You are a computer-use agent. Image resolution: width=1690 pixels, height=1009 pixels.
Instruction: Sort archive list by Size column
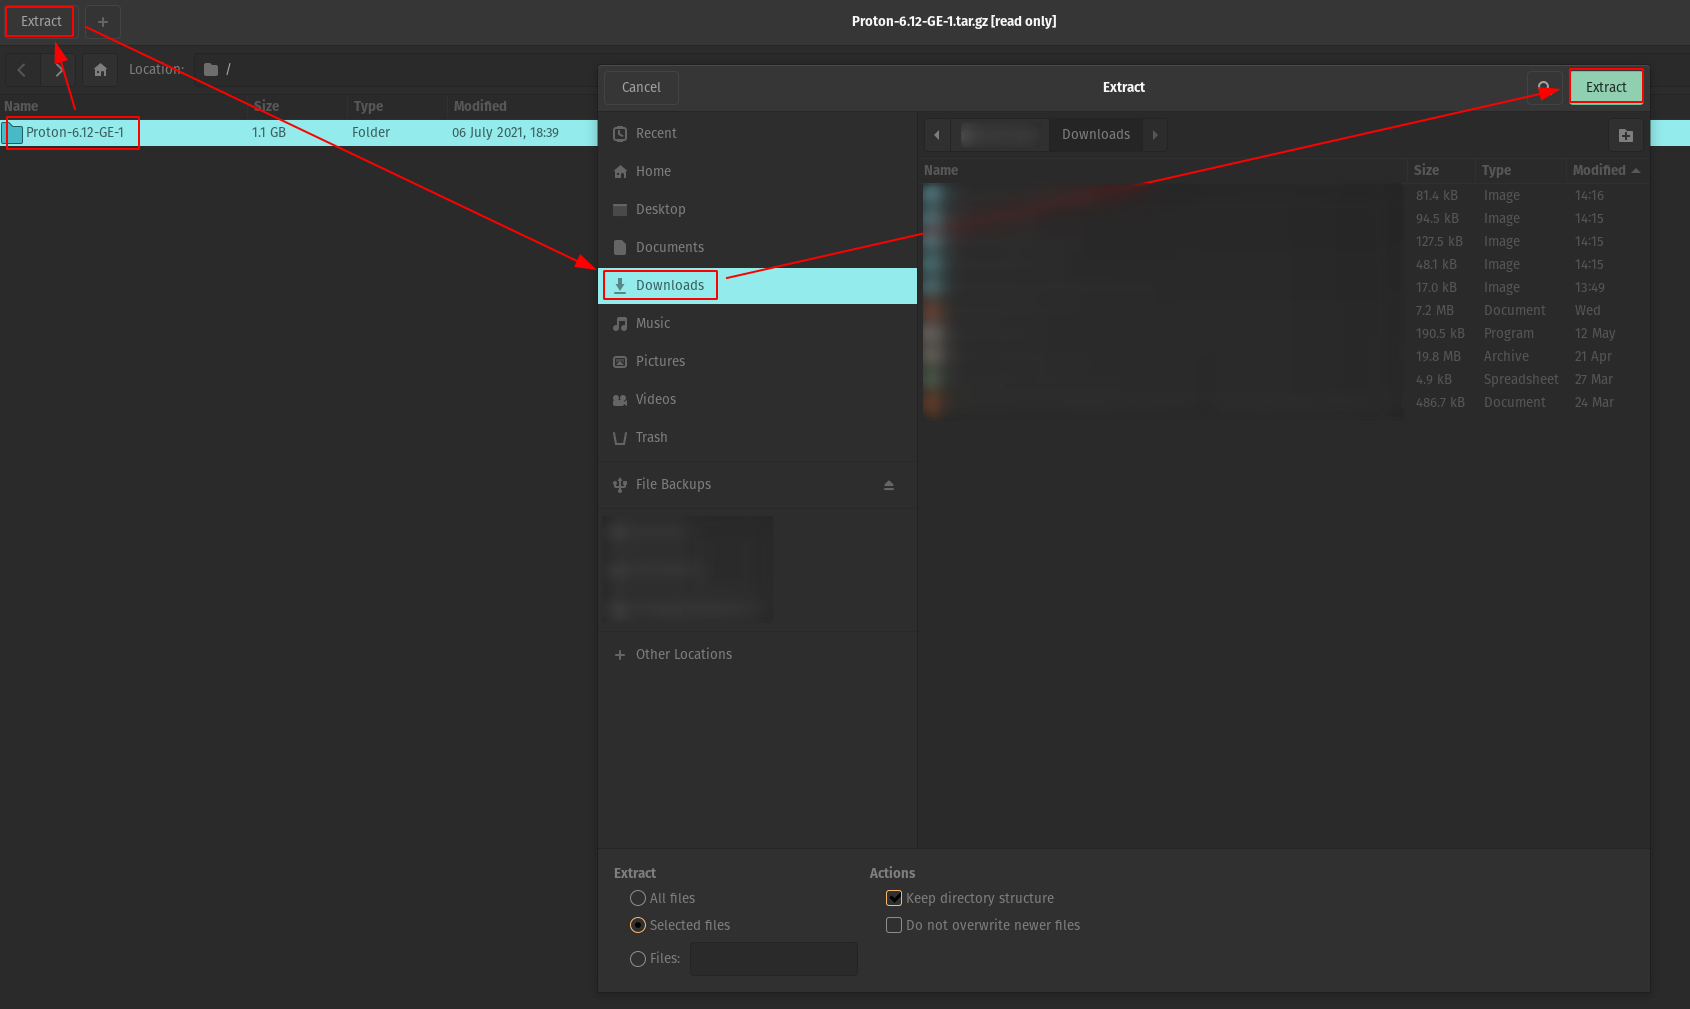pos(298,106)
